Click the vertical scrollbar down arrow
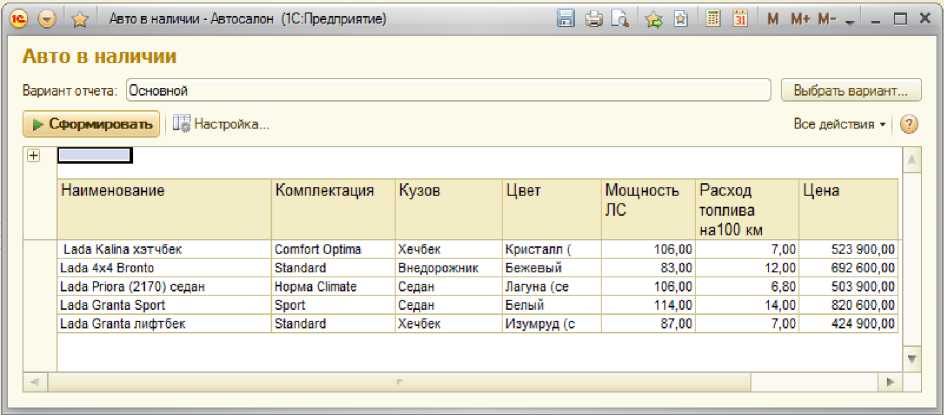Viewport: 944px width, 415px height. [912, 359]
